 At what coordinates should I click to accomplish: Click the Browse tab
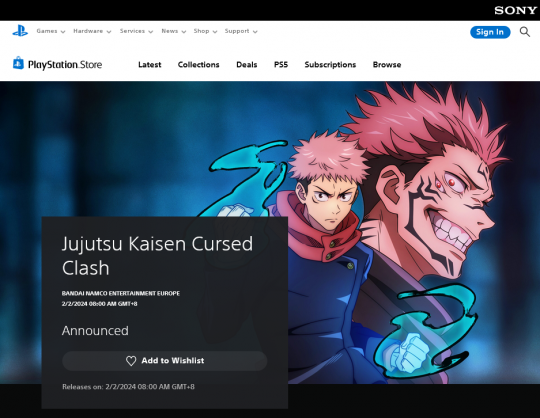pos(387,65)
